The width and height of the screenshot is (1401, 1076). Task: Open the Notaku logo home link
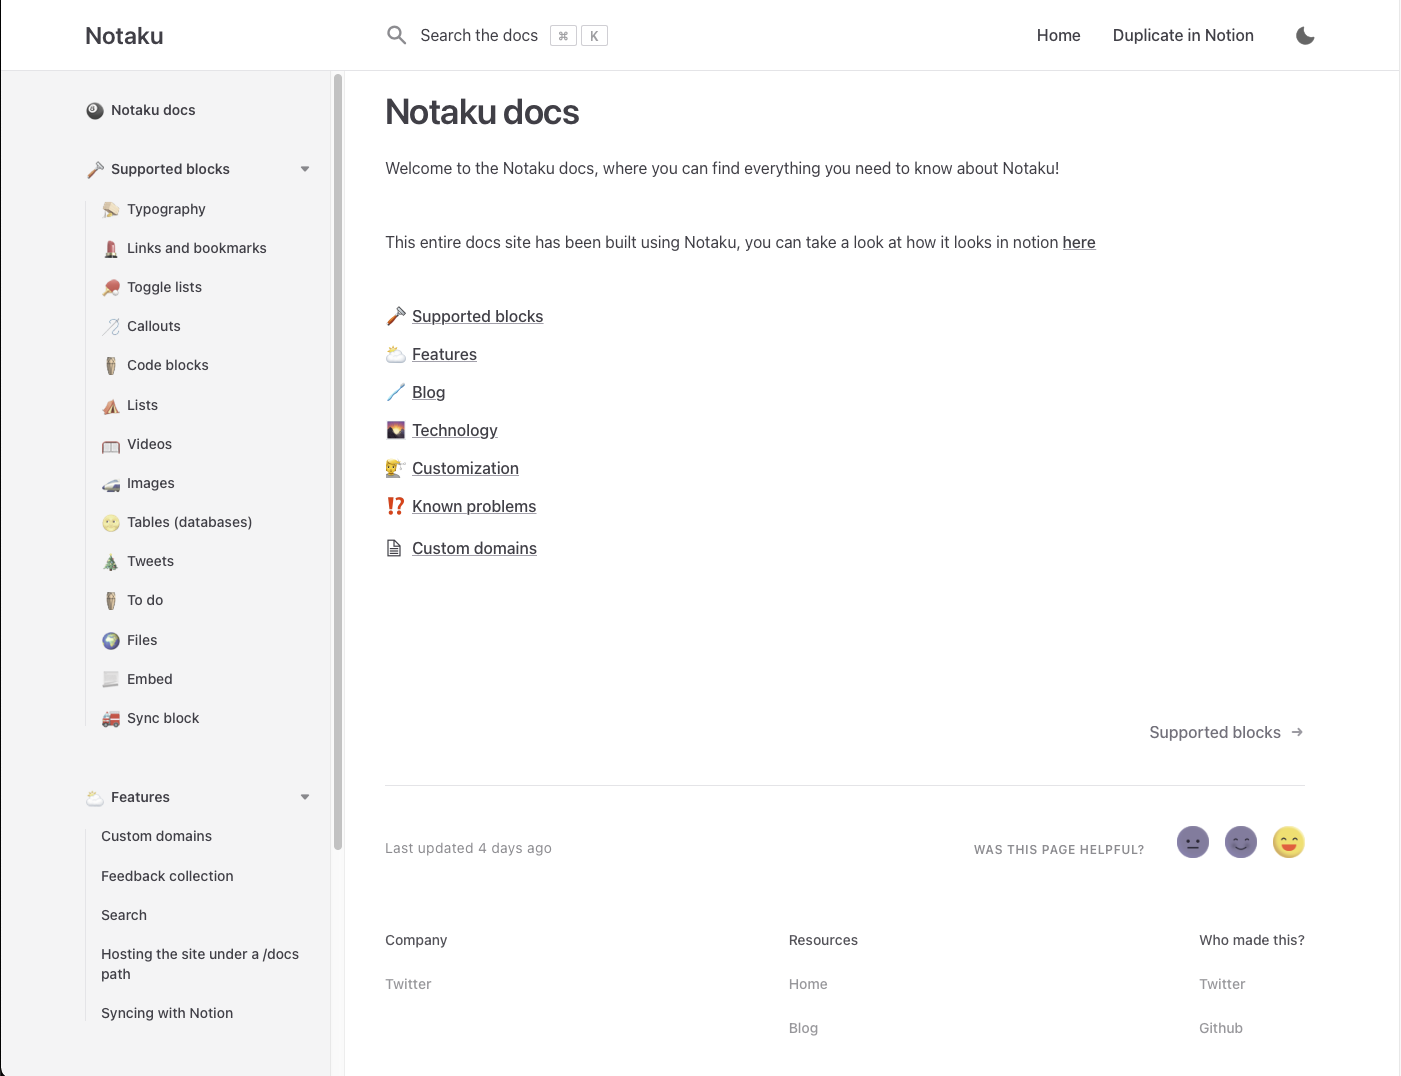124,36
